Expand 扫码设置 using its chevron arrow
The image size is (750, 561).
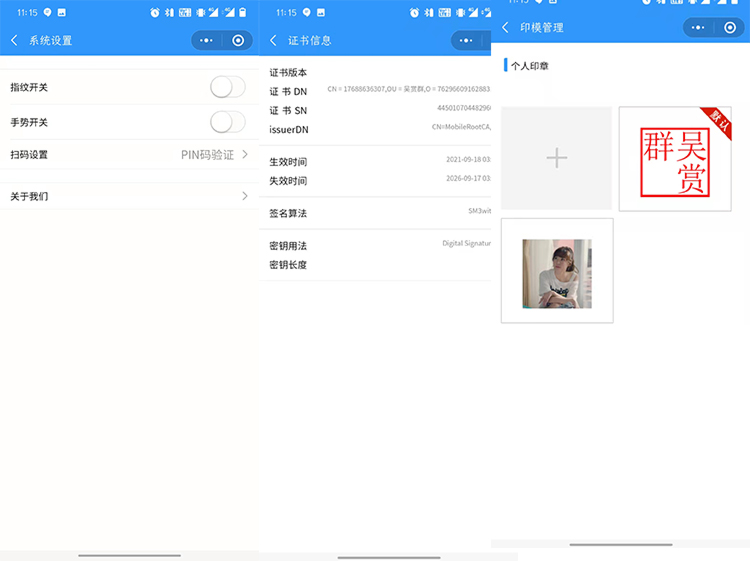[x=245, y=155]
